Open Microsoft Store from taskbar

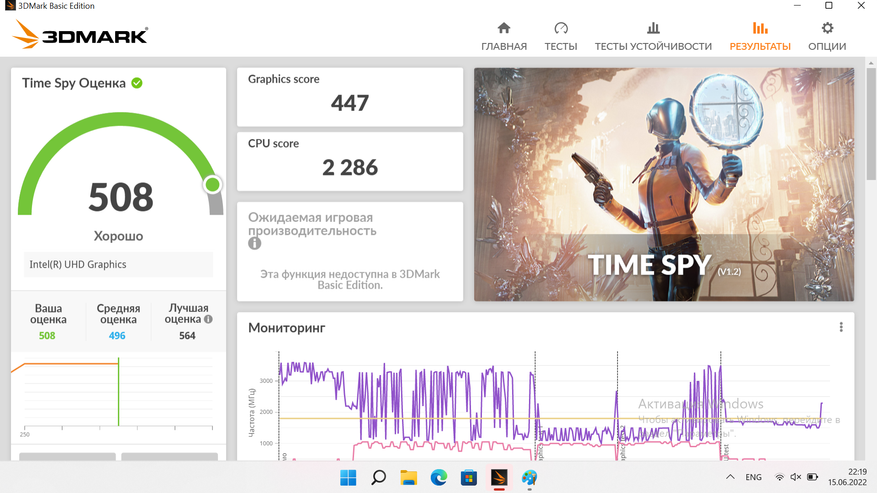(469, 477)
